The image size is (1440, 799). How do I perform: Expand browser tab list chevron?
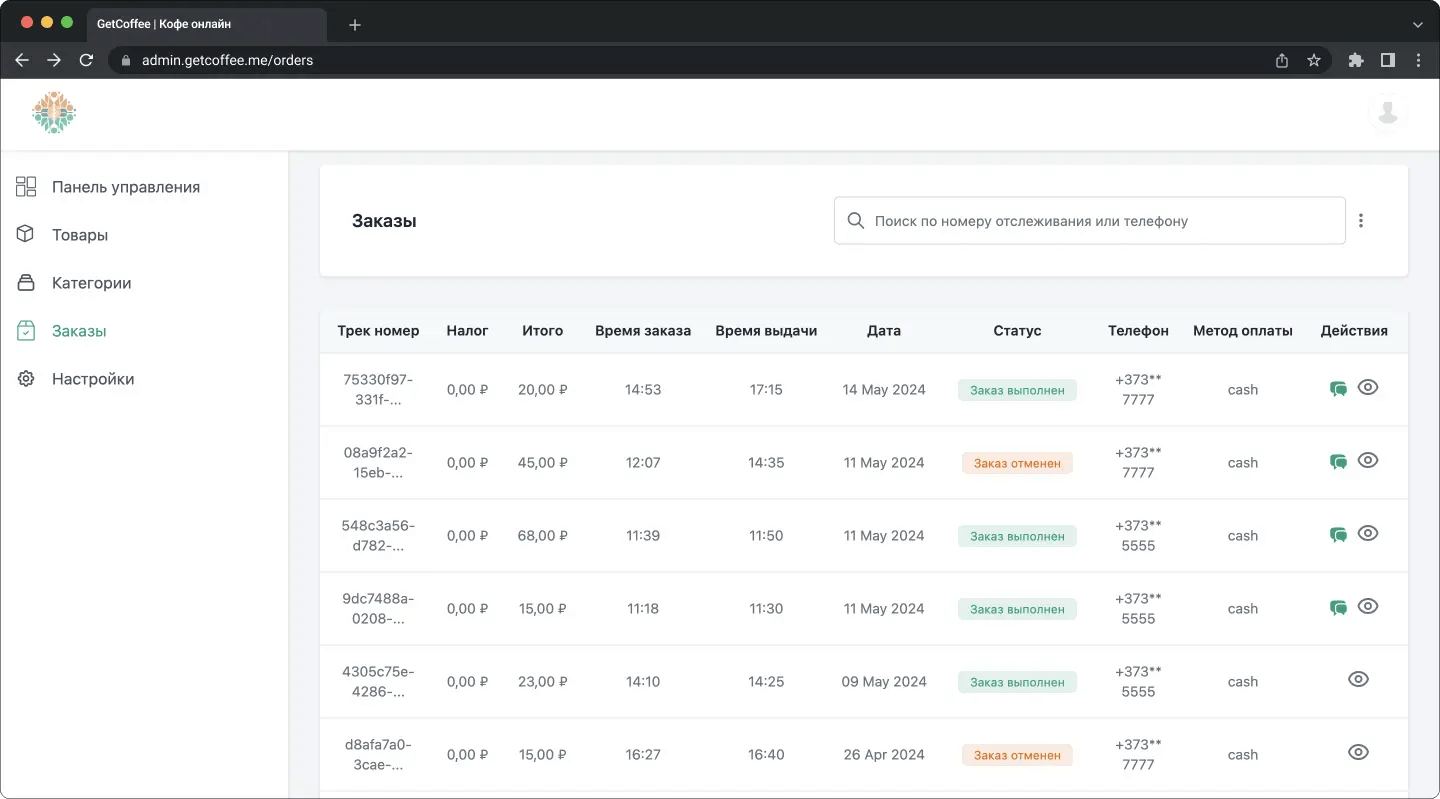point(1417,24)
